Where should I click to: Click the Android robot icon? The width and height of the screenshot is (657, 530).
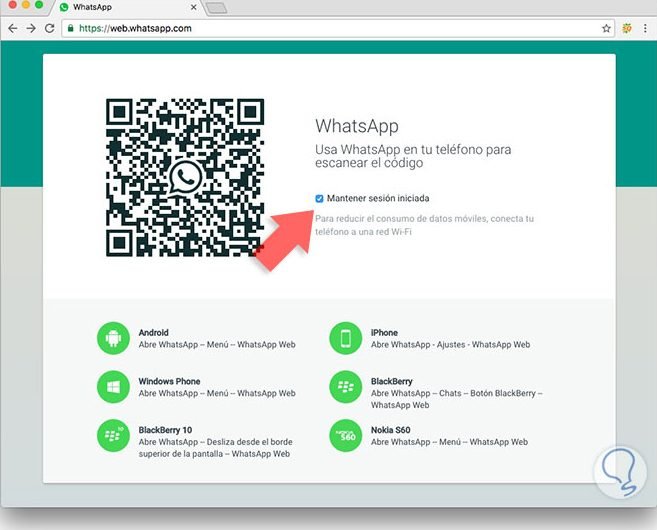[x=113, y=338]
